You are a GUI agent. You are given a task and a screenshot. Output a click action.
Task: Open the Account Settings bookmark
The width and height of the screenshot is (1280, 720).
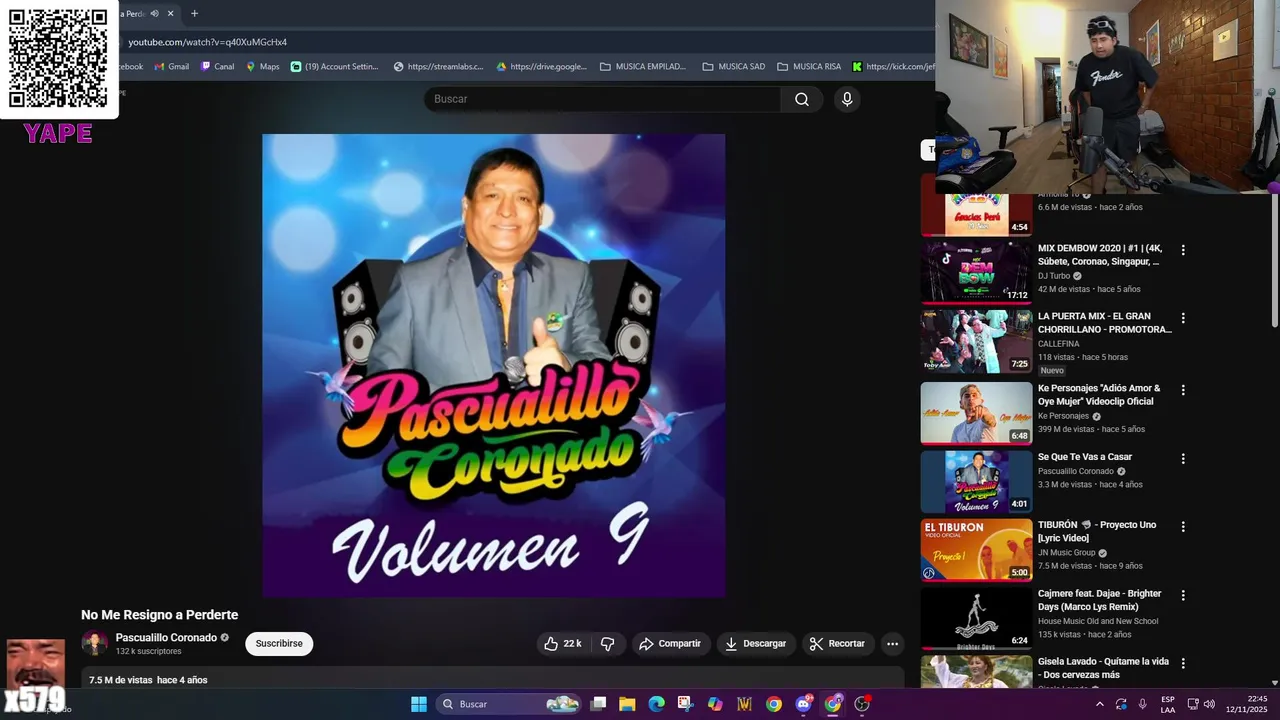pyautogui.click(x=335, y=67)
